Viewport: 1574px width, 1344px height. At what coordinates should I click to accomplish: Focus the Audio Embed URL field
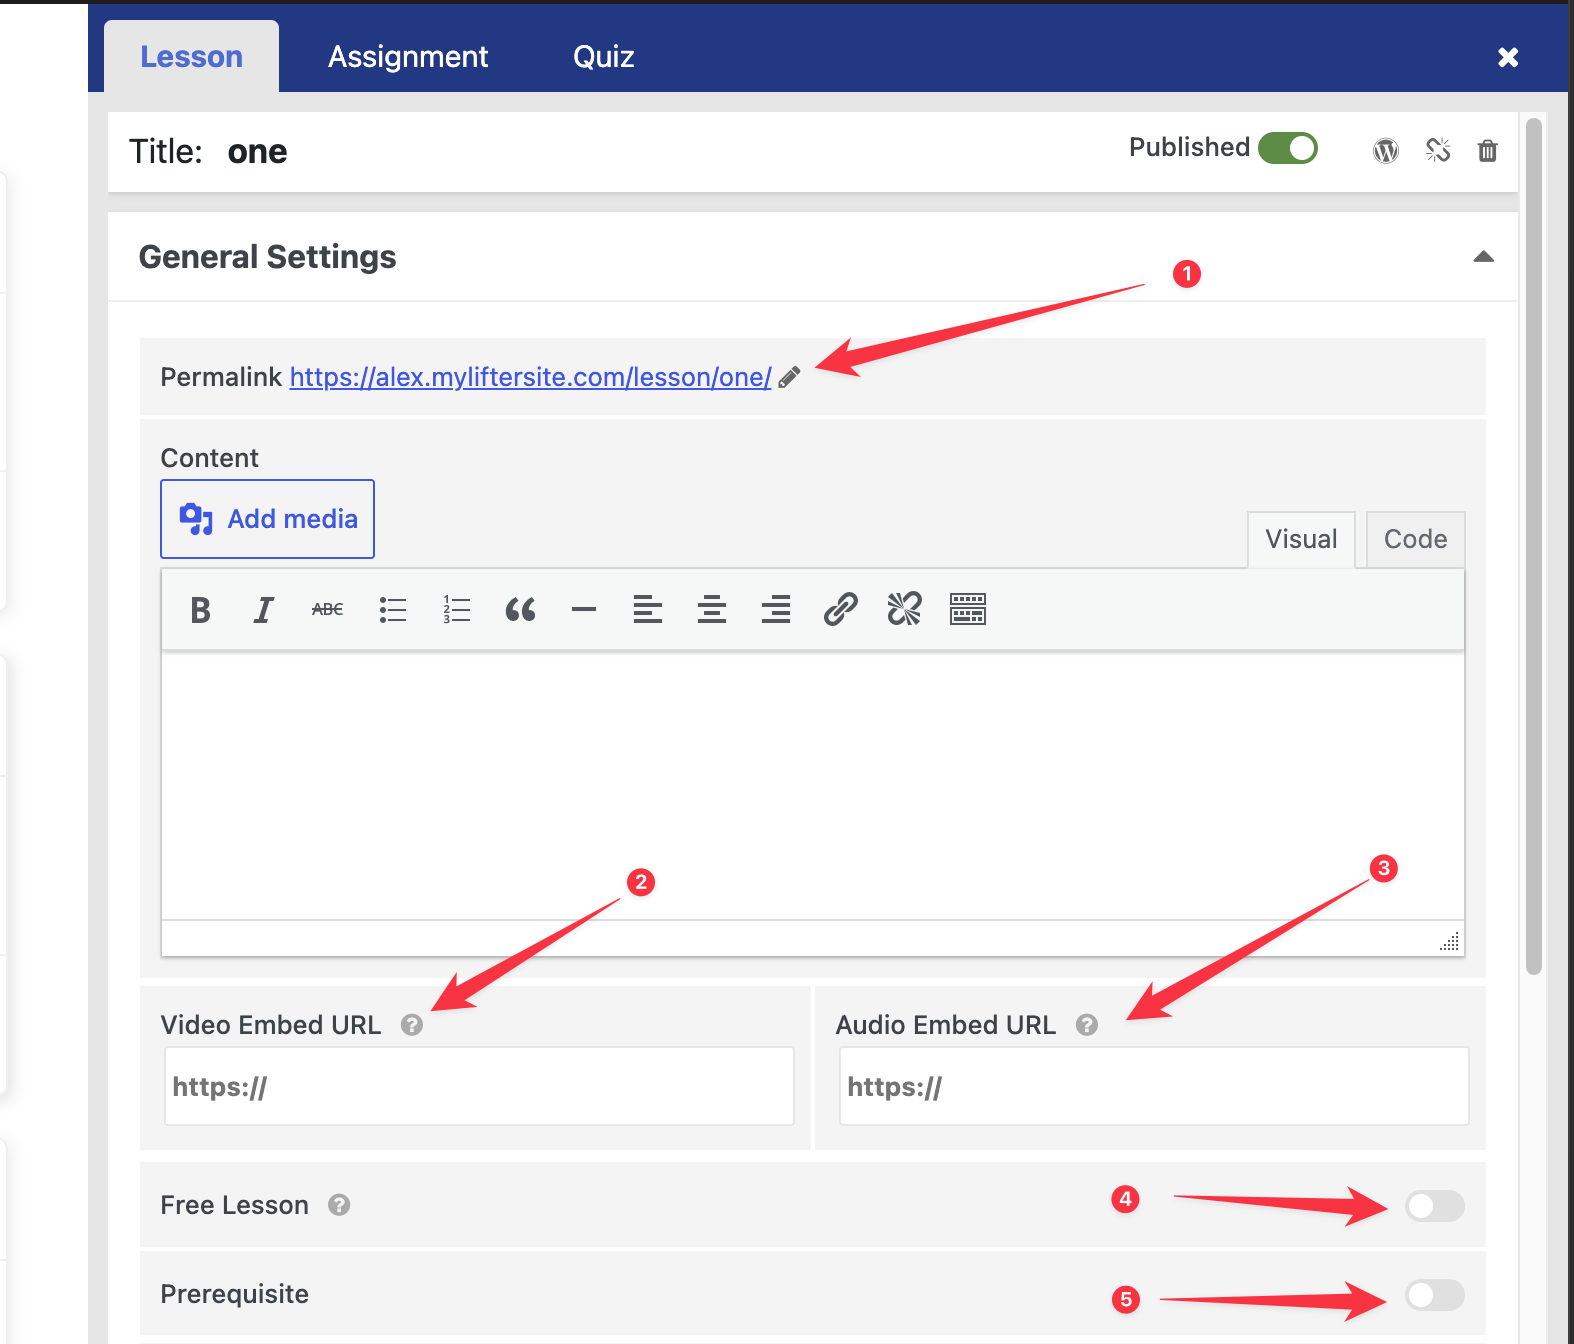[x=1154, y=1086]
